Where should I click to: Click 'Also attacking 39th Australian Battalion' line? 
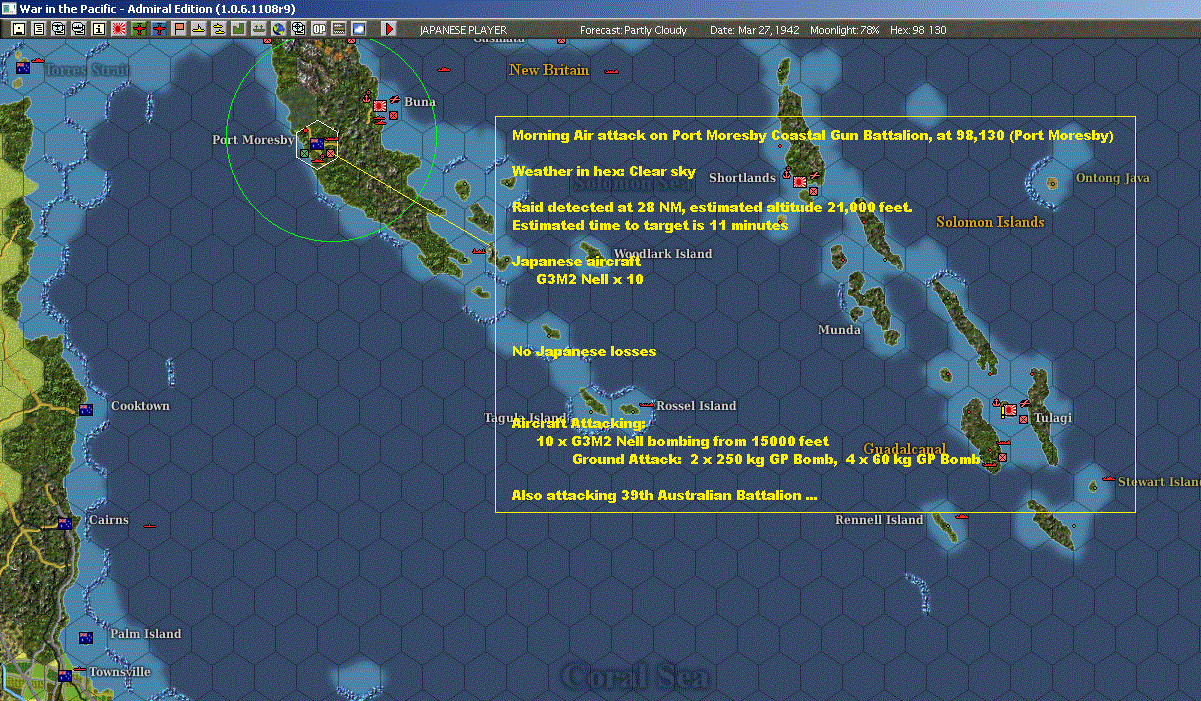[665, 495]
